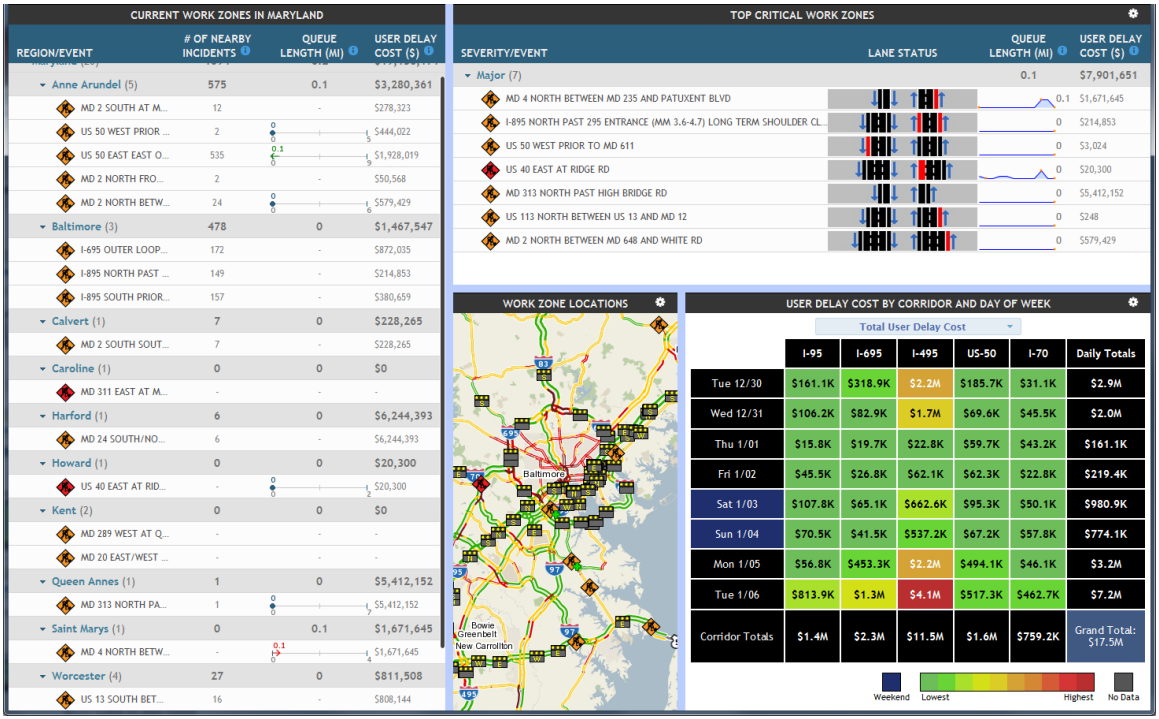Click the Sat 1/03 weekend row label
The width and height of the screenshot is (1159, 719).
click(735, 505)
